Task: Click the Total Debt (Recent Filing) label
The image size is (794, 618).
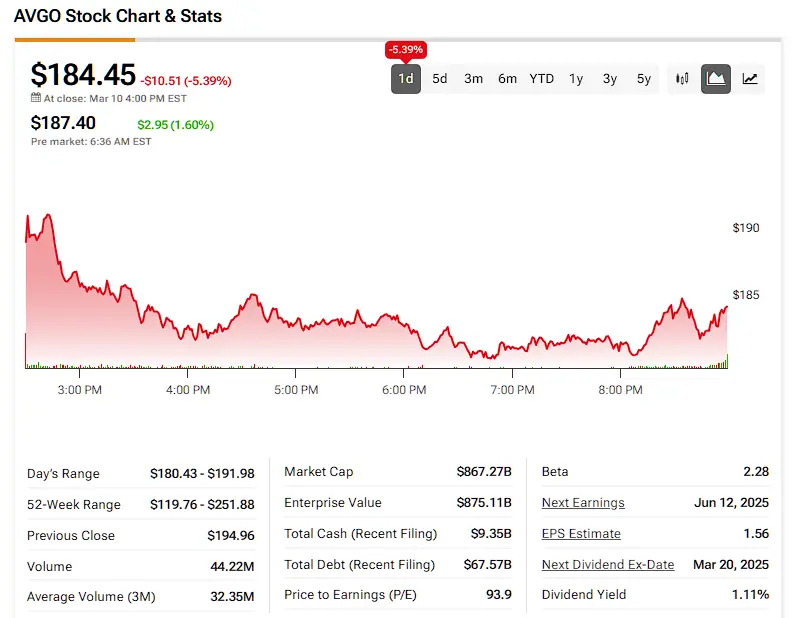Action: (360, 564)
